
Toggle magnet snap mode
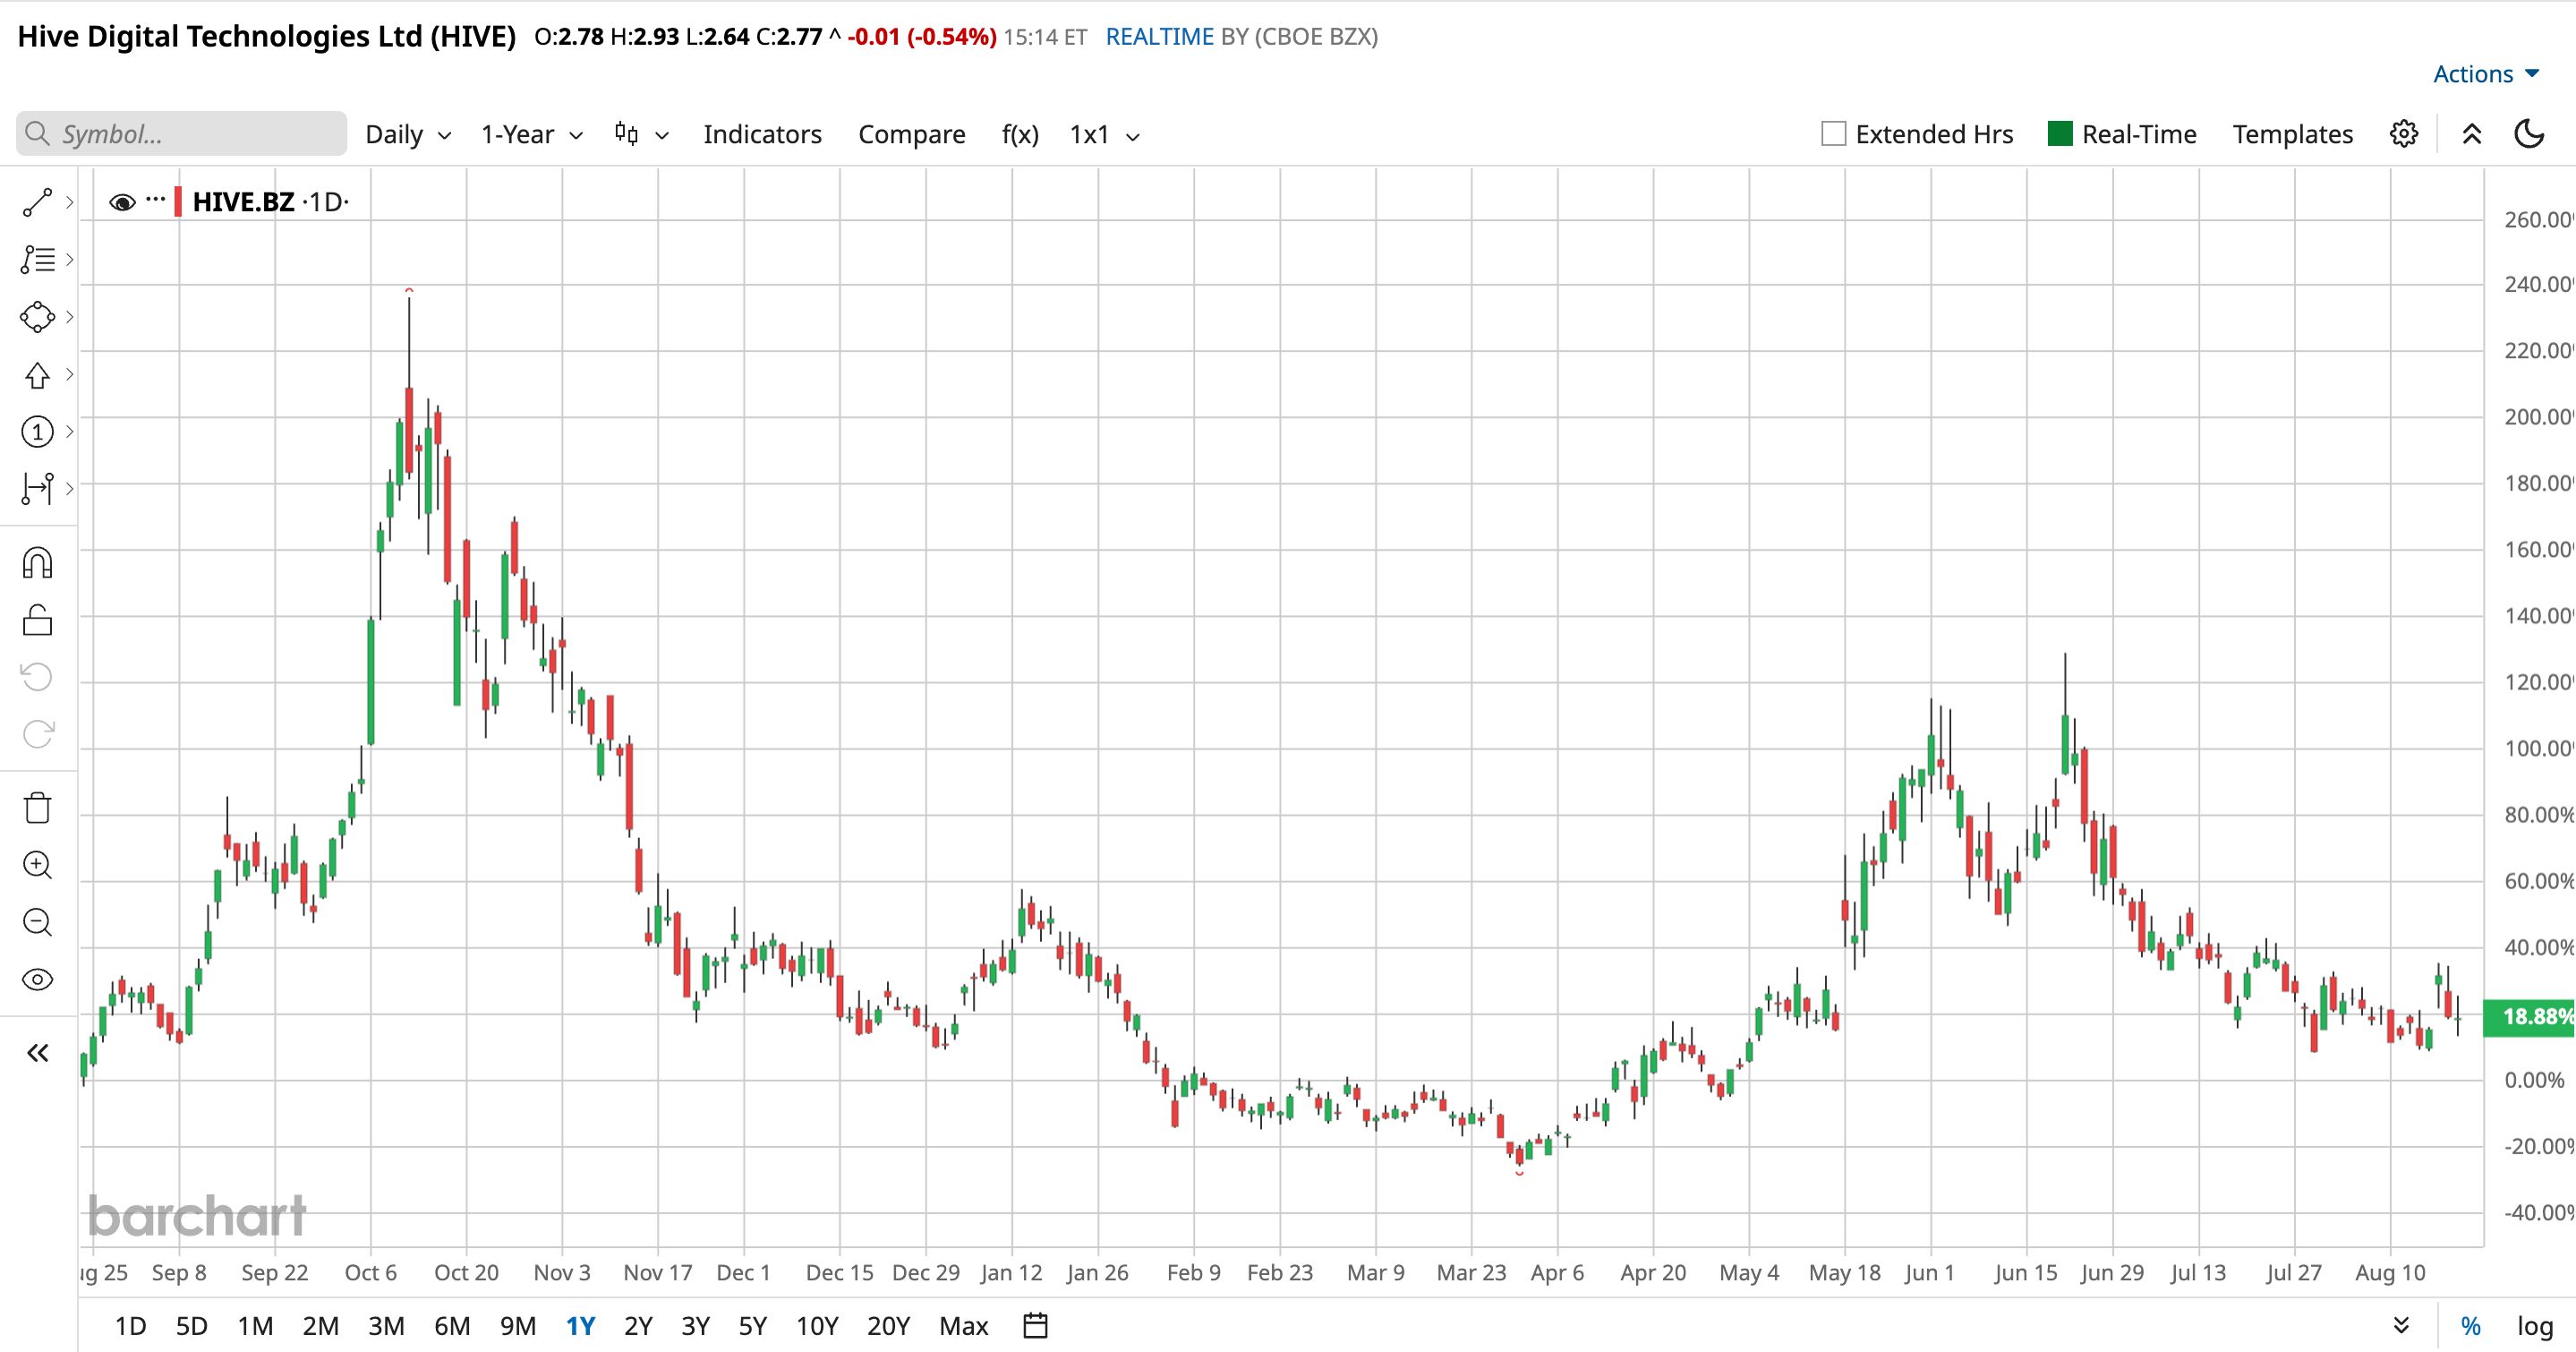[37, 563]
